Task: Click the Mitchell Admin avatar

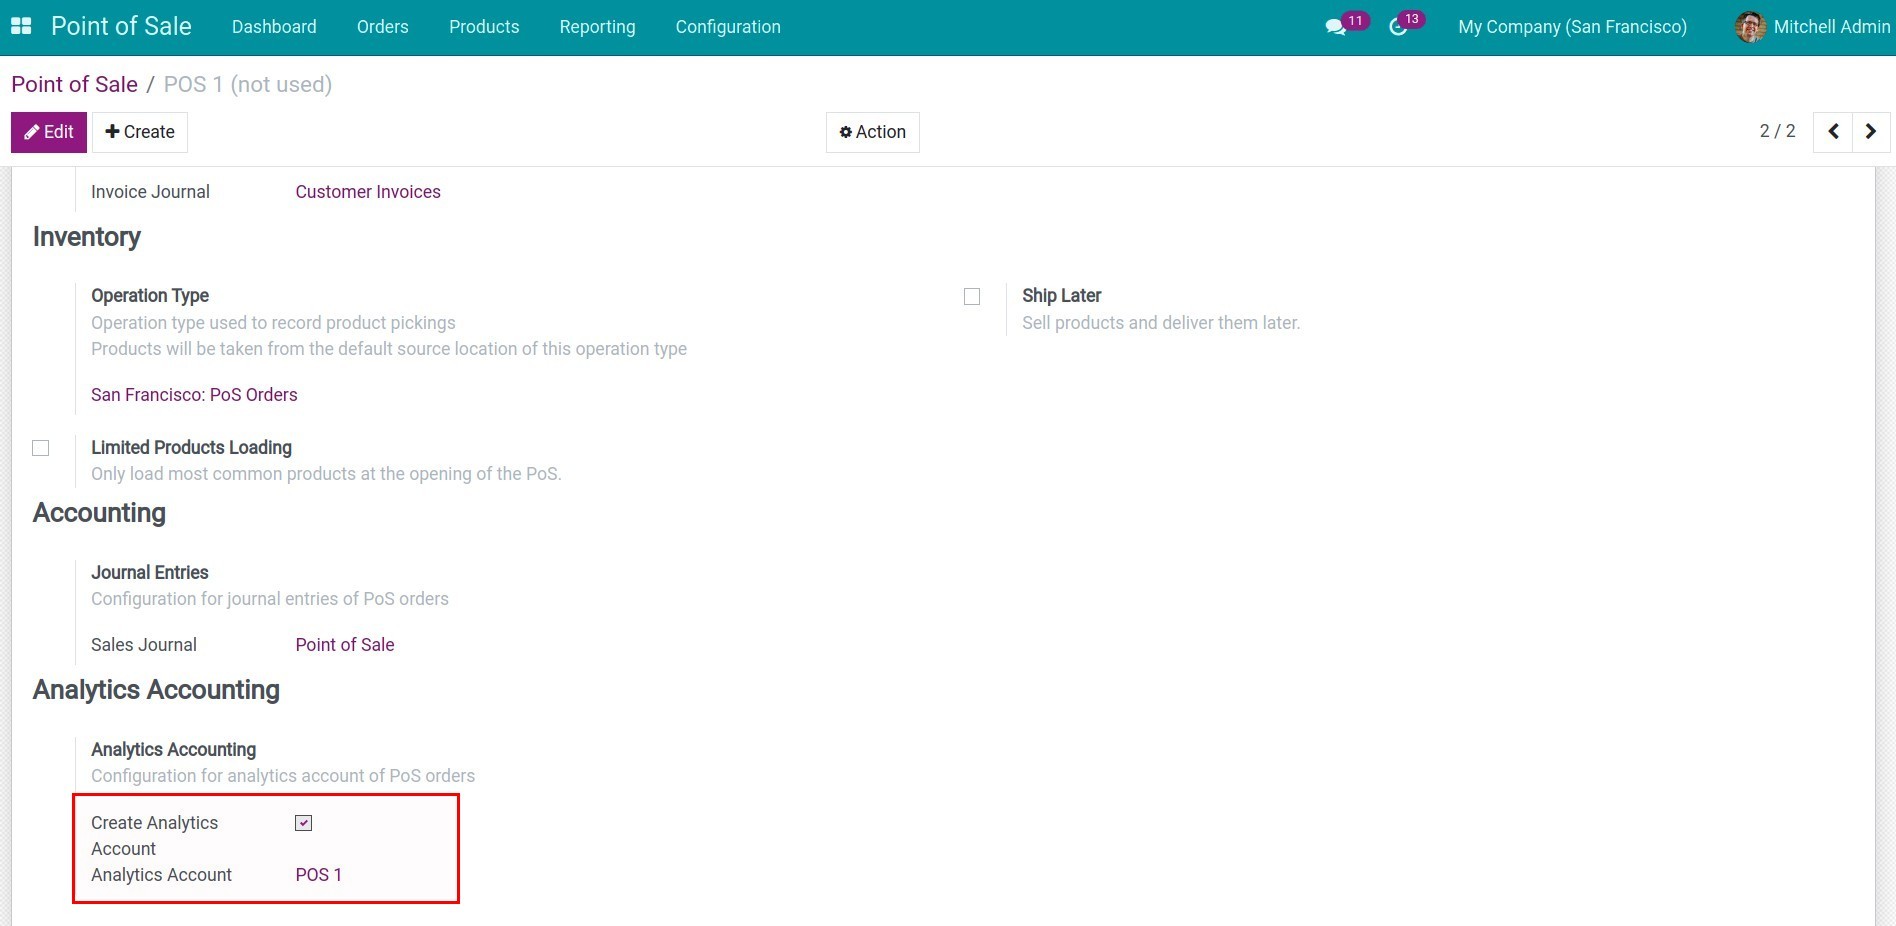Action: (x=1749, y=27)
